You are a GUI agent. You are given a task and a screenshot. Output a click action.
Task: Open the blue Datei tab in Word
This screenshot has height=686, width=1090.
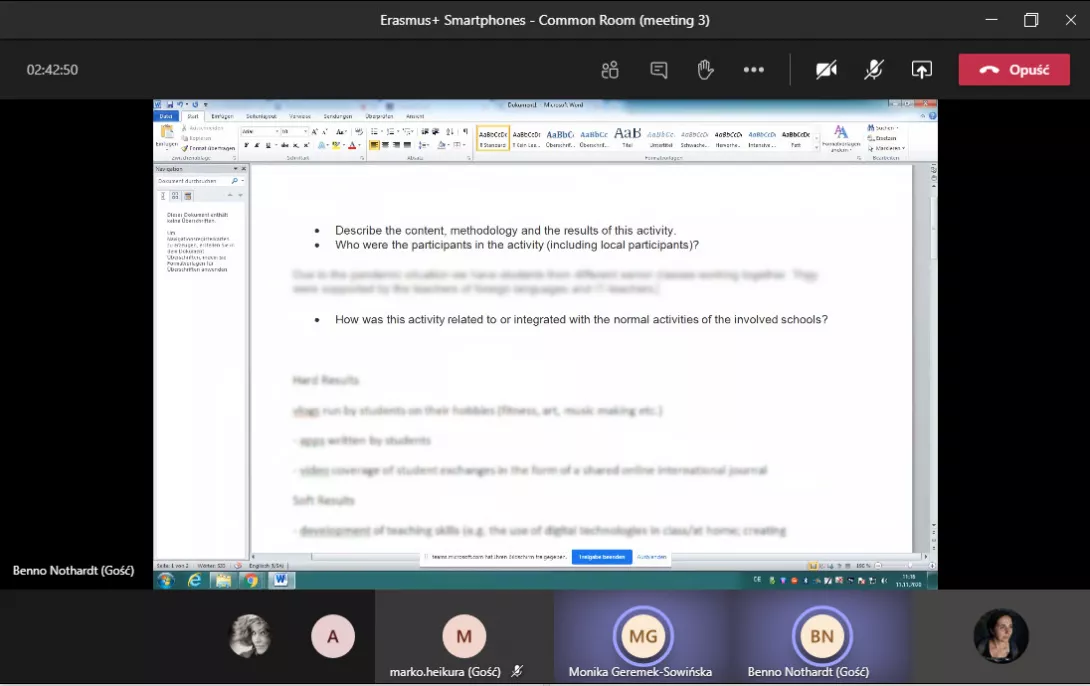point(166,116)
